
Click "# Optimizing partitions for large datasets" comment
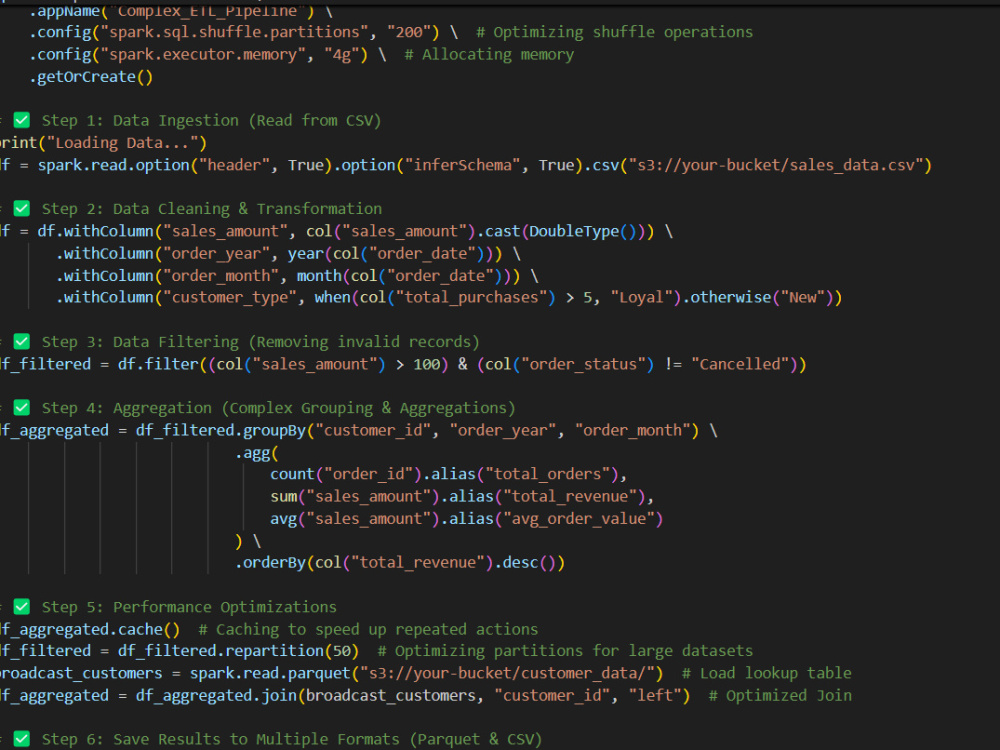pos(565,651)
